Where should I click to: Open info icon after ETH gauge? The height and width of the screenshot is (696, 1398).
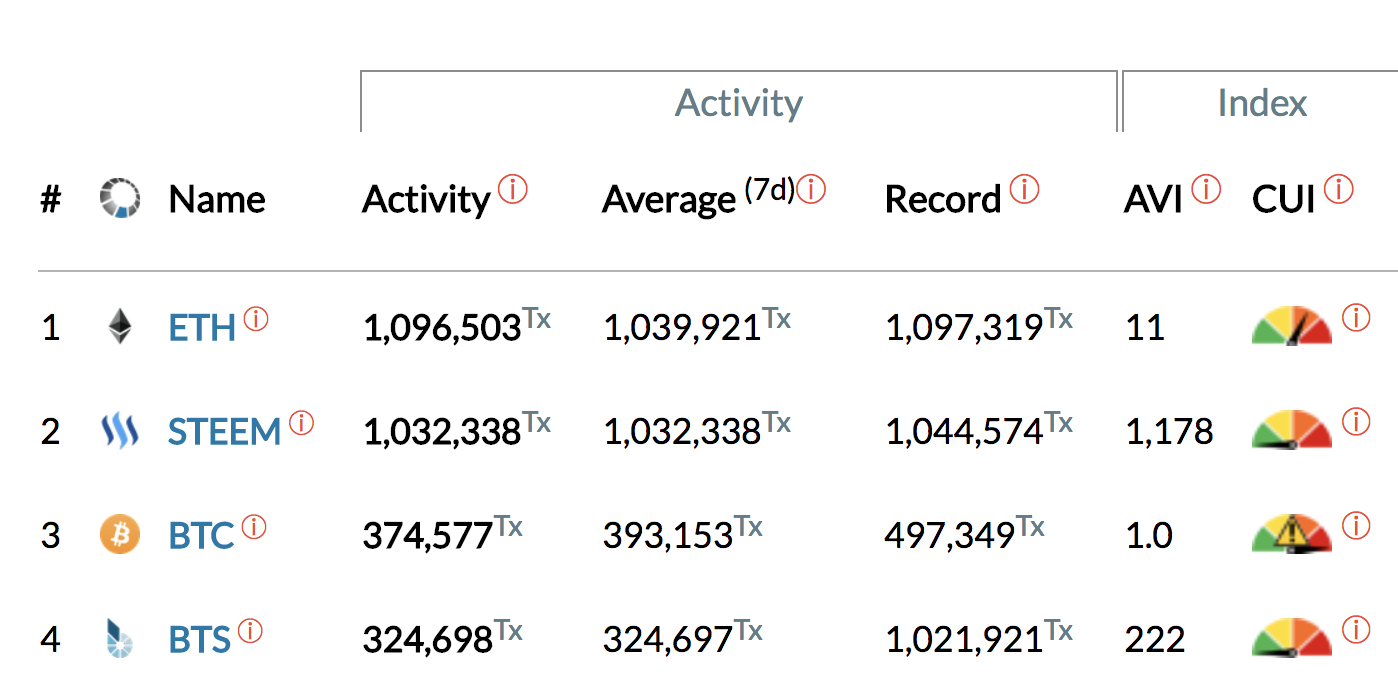point(1355,318)
